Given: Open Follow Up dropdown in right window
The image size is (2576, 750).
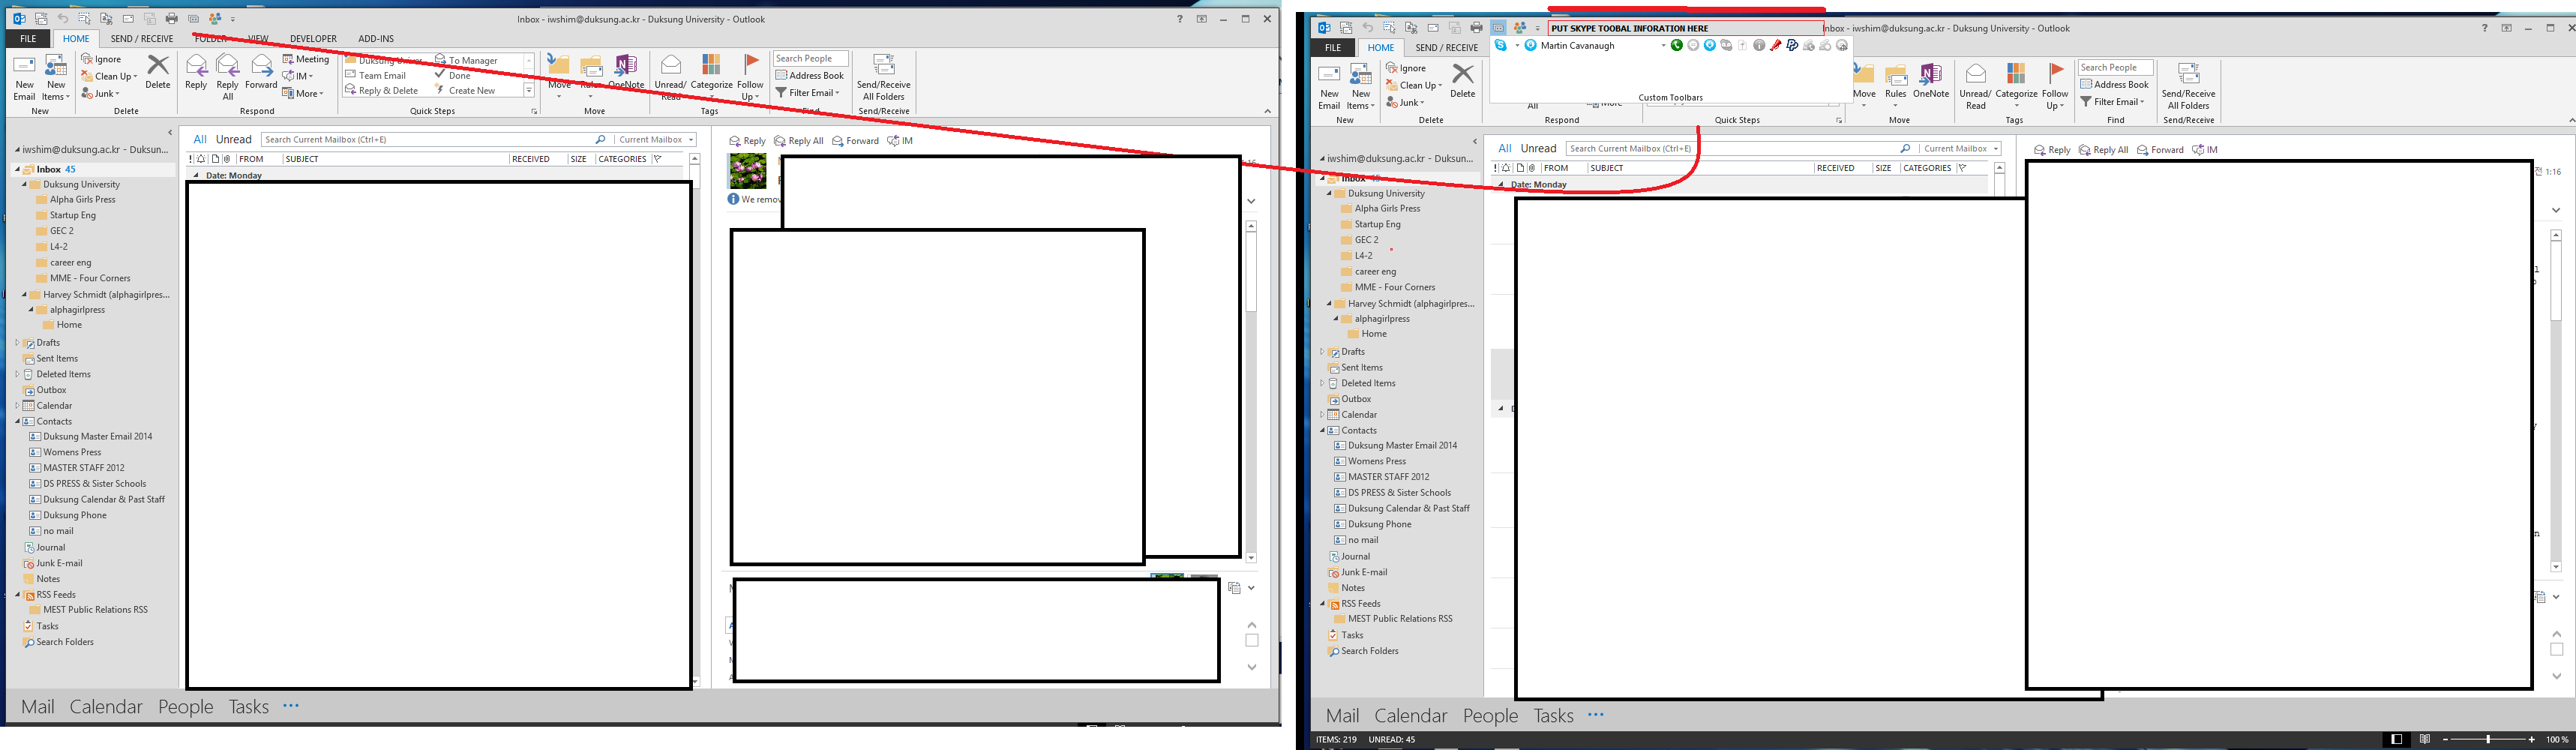Looking at the screenshot, I should [2056, 86].
